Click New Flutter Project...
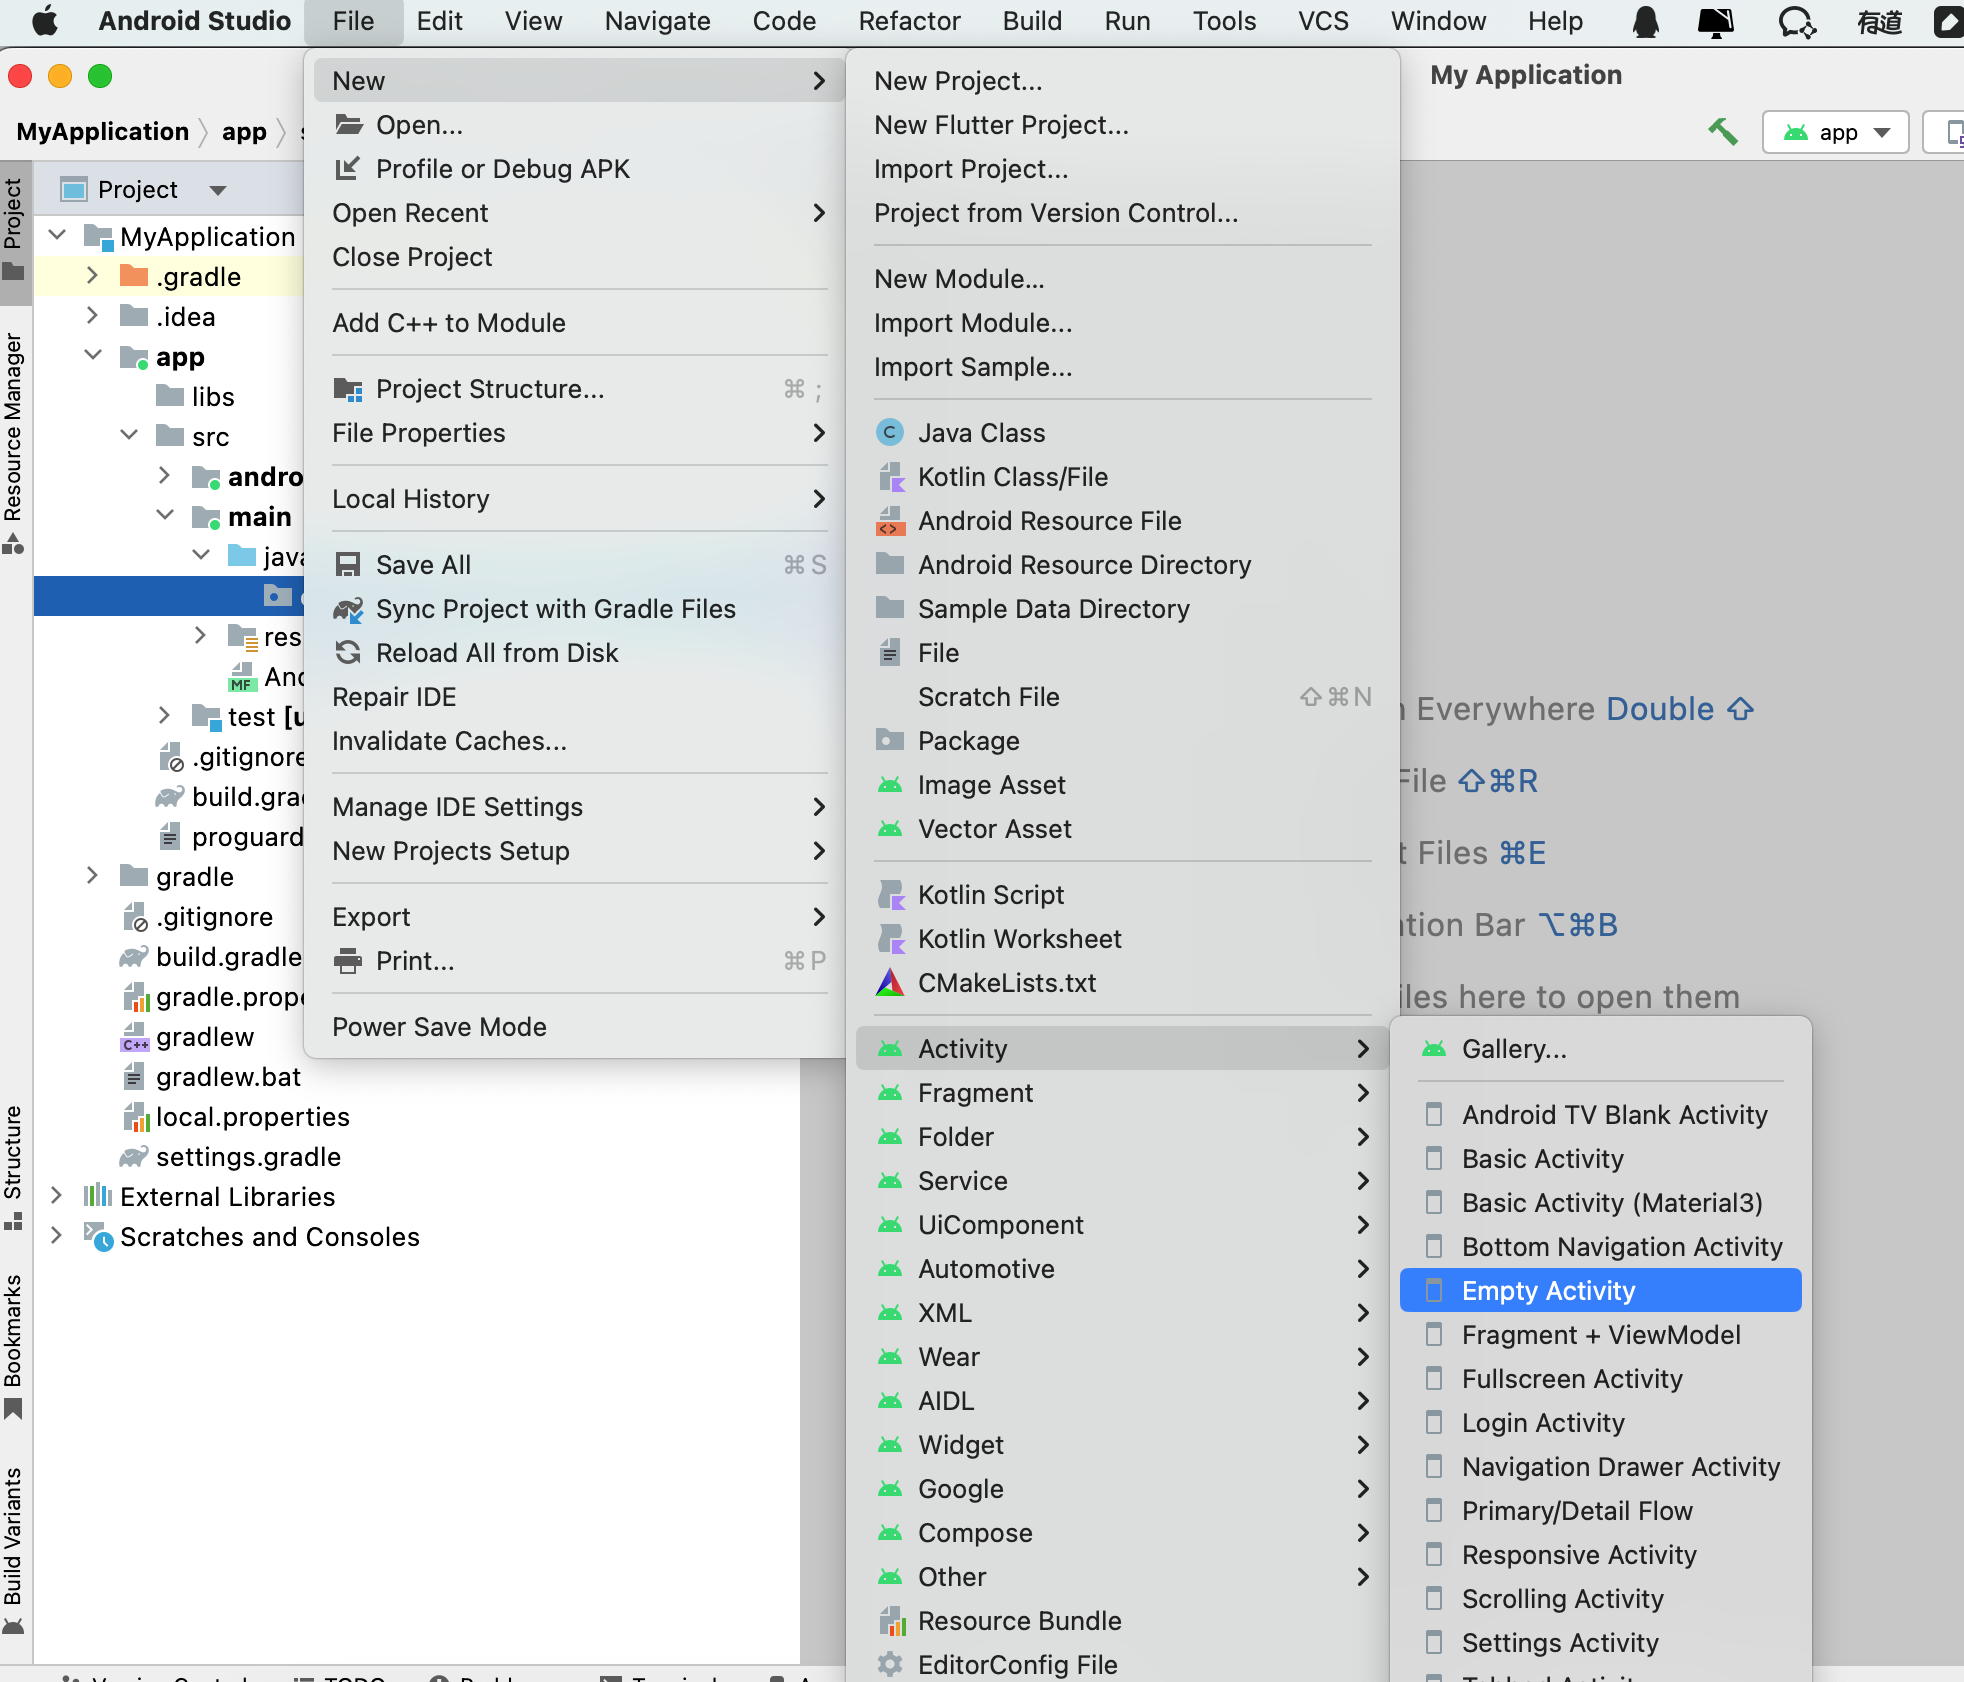 point(1001,125)
